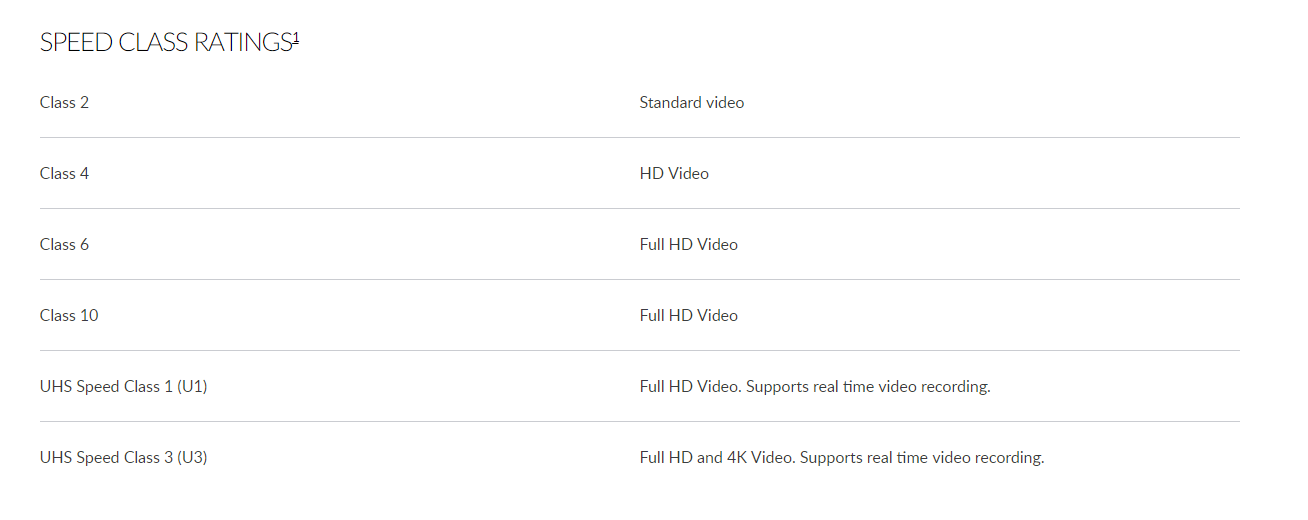Click Full HD Video in Class 10 row

(x=689, y=315)
